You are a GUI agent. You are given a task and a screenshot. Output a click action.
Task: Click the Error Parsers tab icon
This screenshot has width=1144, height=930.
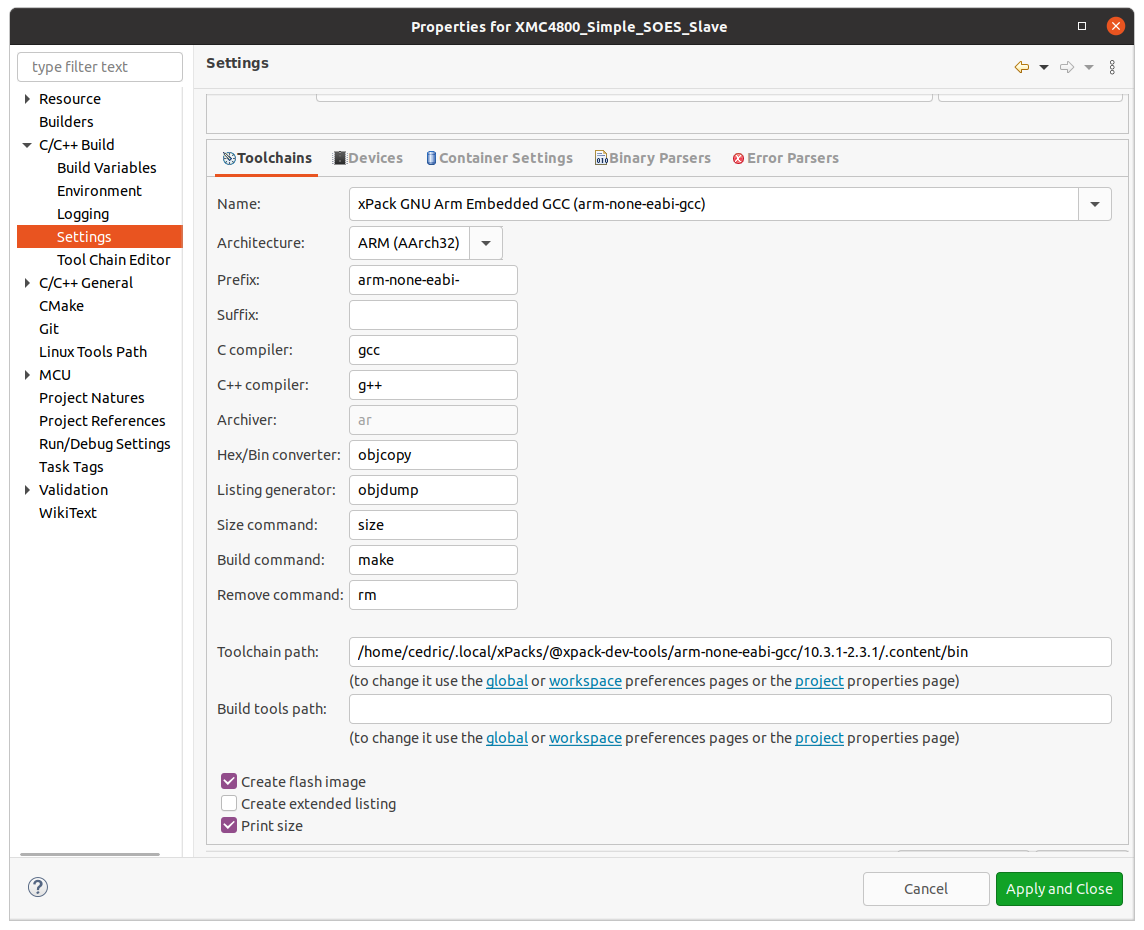point(738,157)
